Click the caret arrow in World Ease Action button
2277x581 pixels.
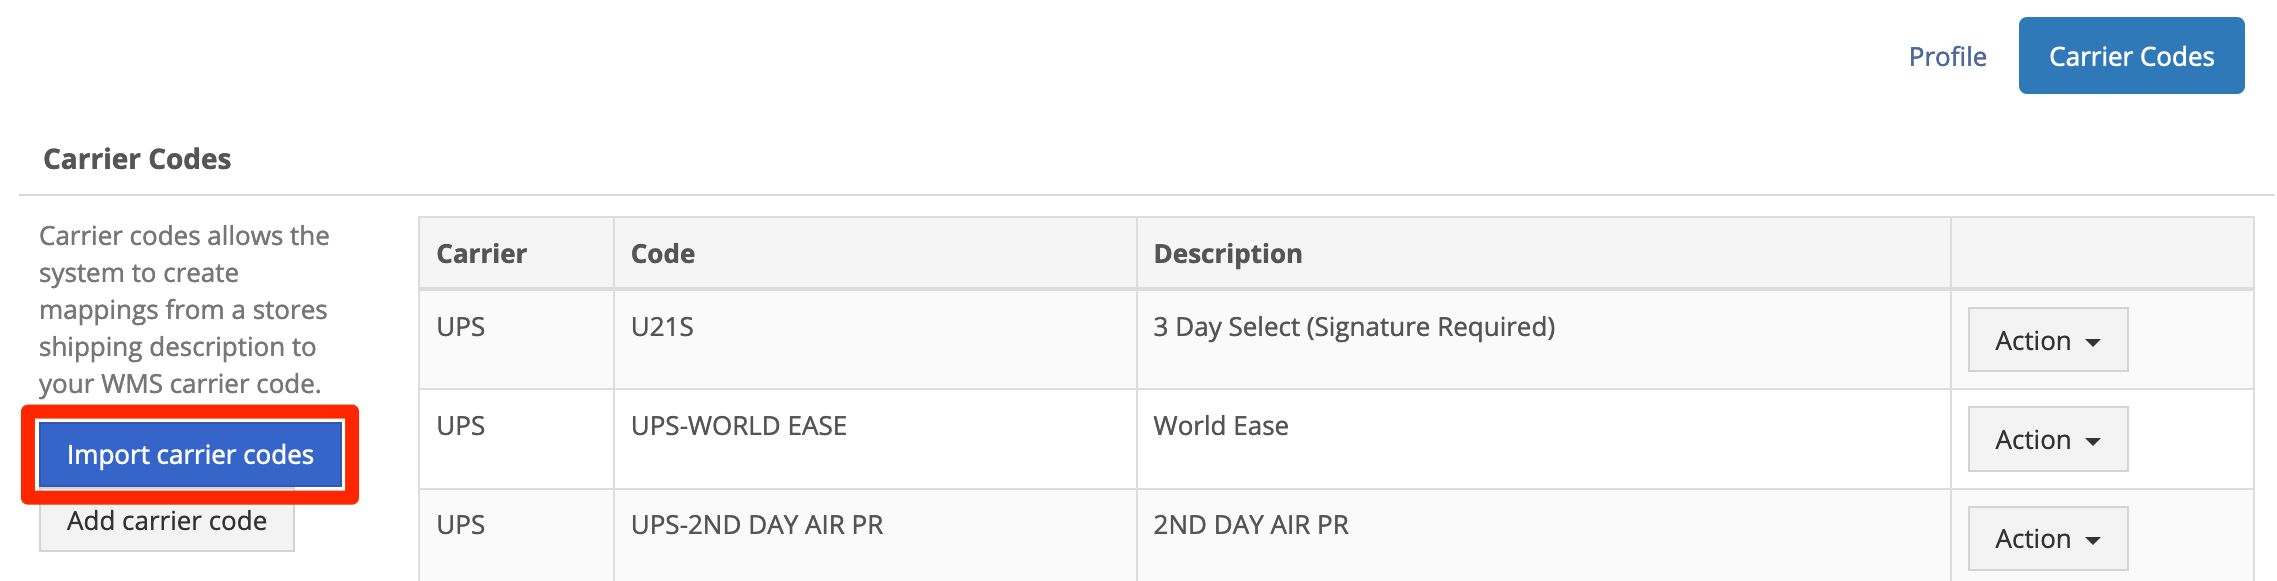tap(2092, 442)
